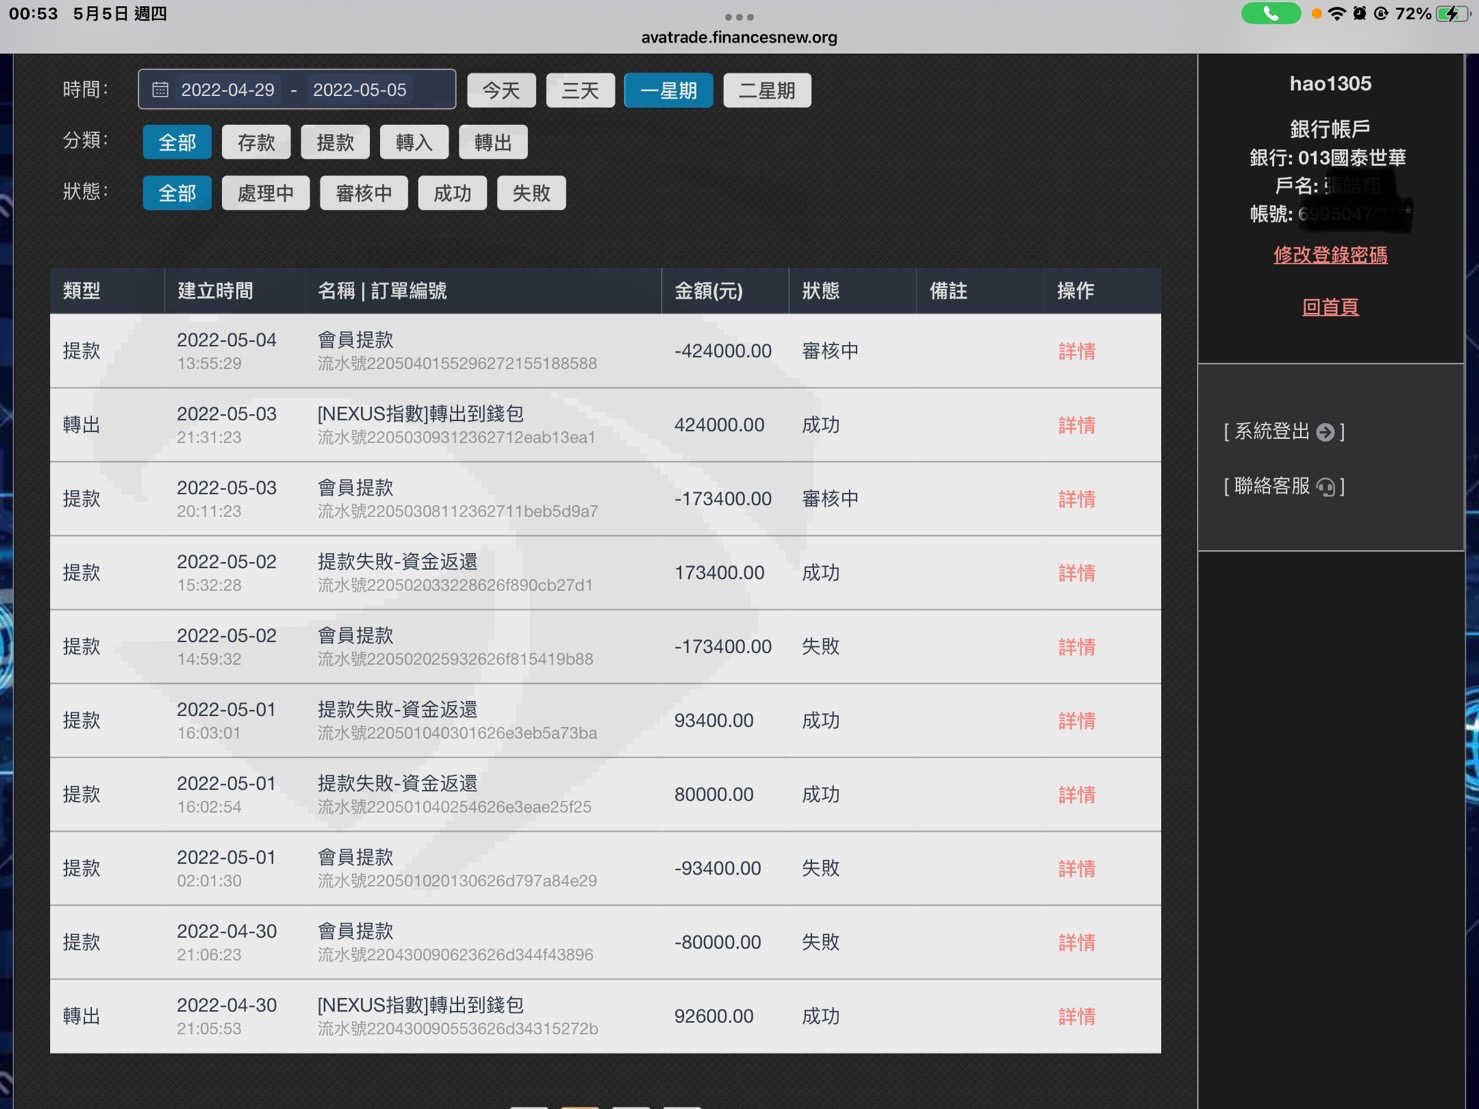The width and height of the screenshot is (1479, 1109).
Task: Tap the three-dot multitasking menu at top
Action: coord(739,17)
